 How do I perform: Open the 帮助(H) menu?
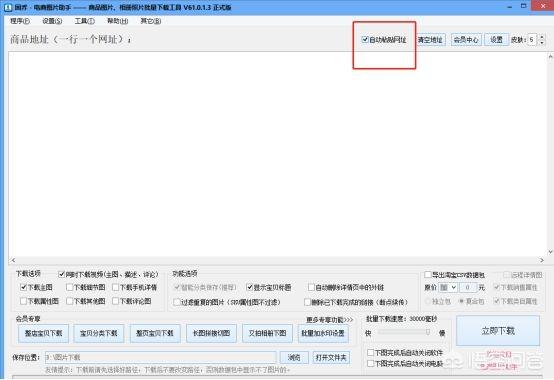click(x=117, y=21)
